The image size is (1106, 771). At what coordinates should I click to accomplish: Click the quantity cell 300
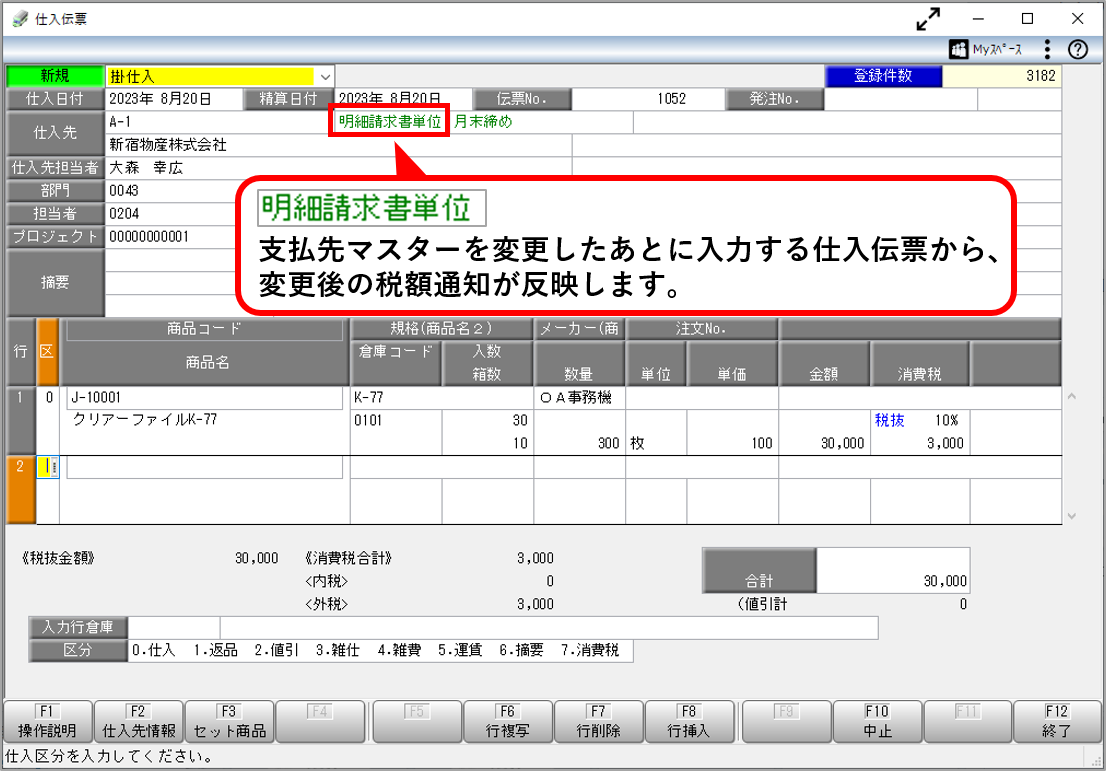(x=579, y=443)
